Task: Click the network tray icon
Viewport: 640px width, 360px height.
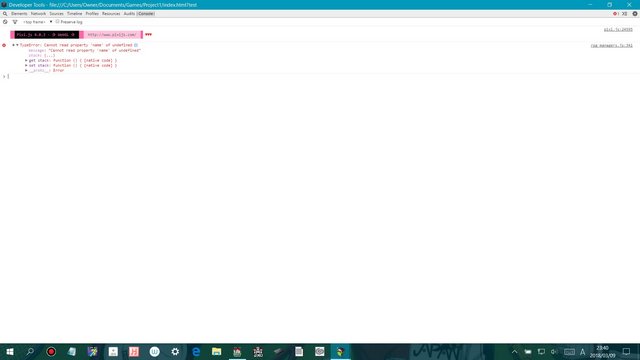Action: 541,351
